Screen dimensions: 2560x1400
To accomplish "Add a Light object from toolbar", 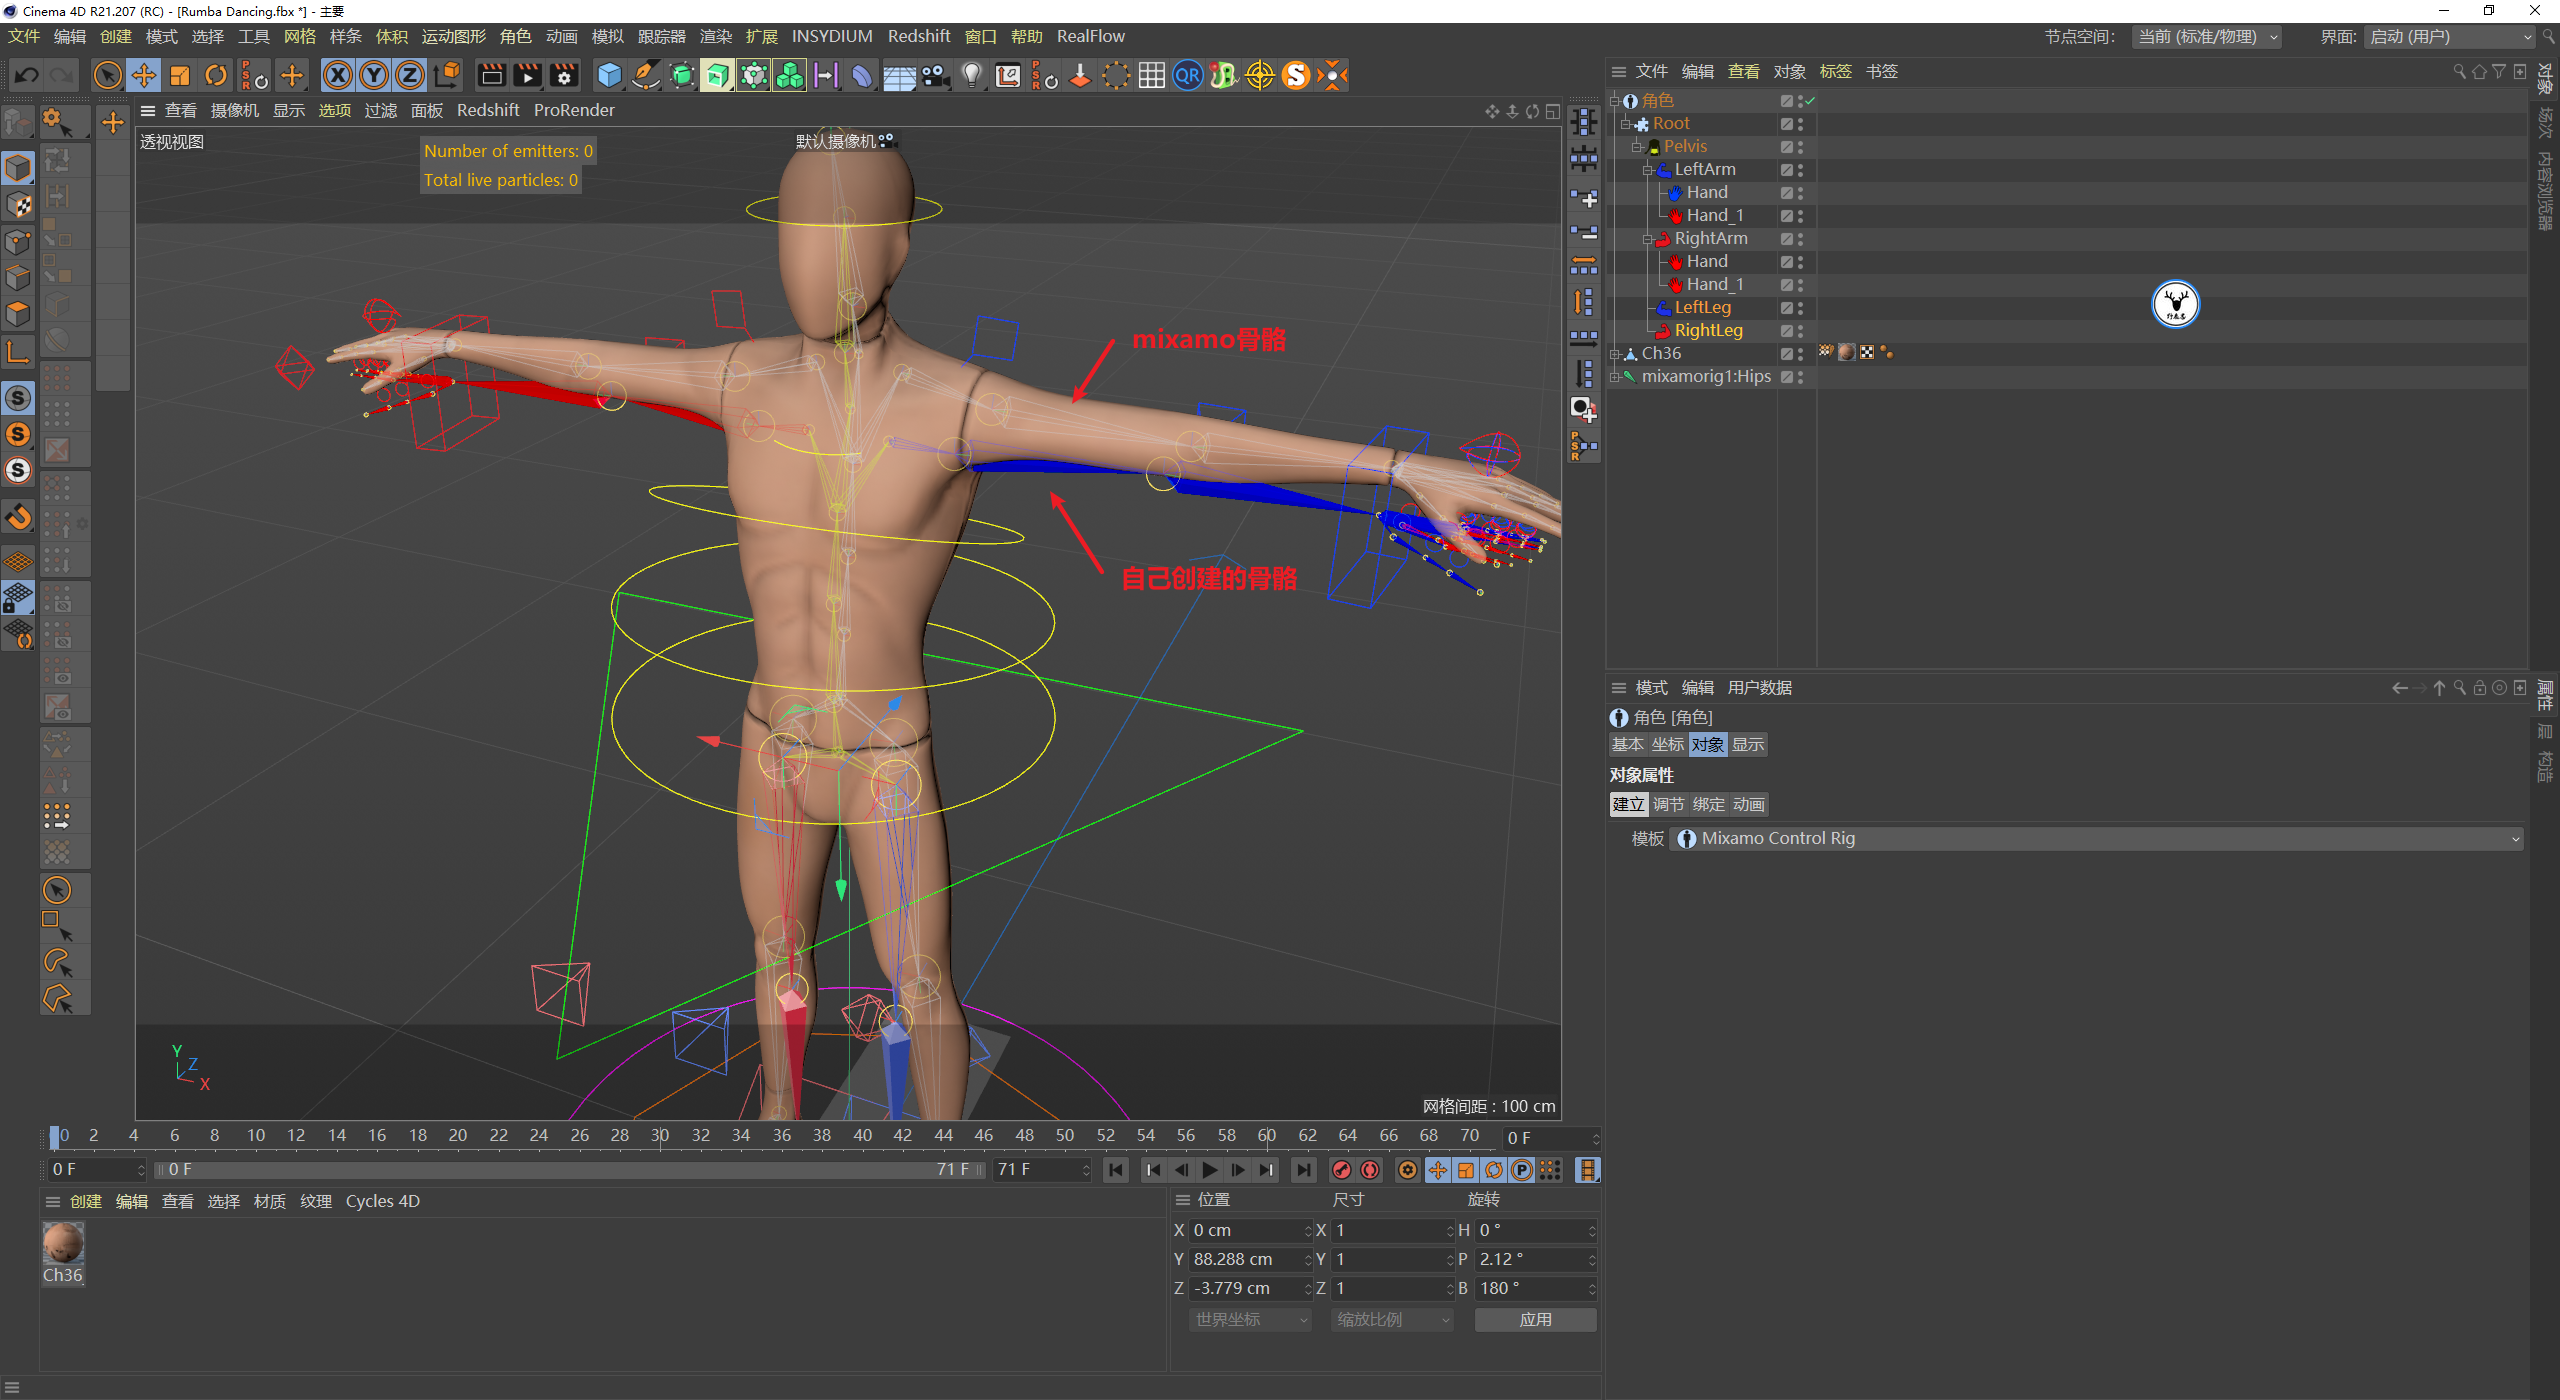I will 971,75.
